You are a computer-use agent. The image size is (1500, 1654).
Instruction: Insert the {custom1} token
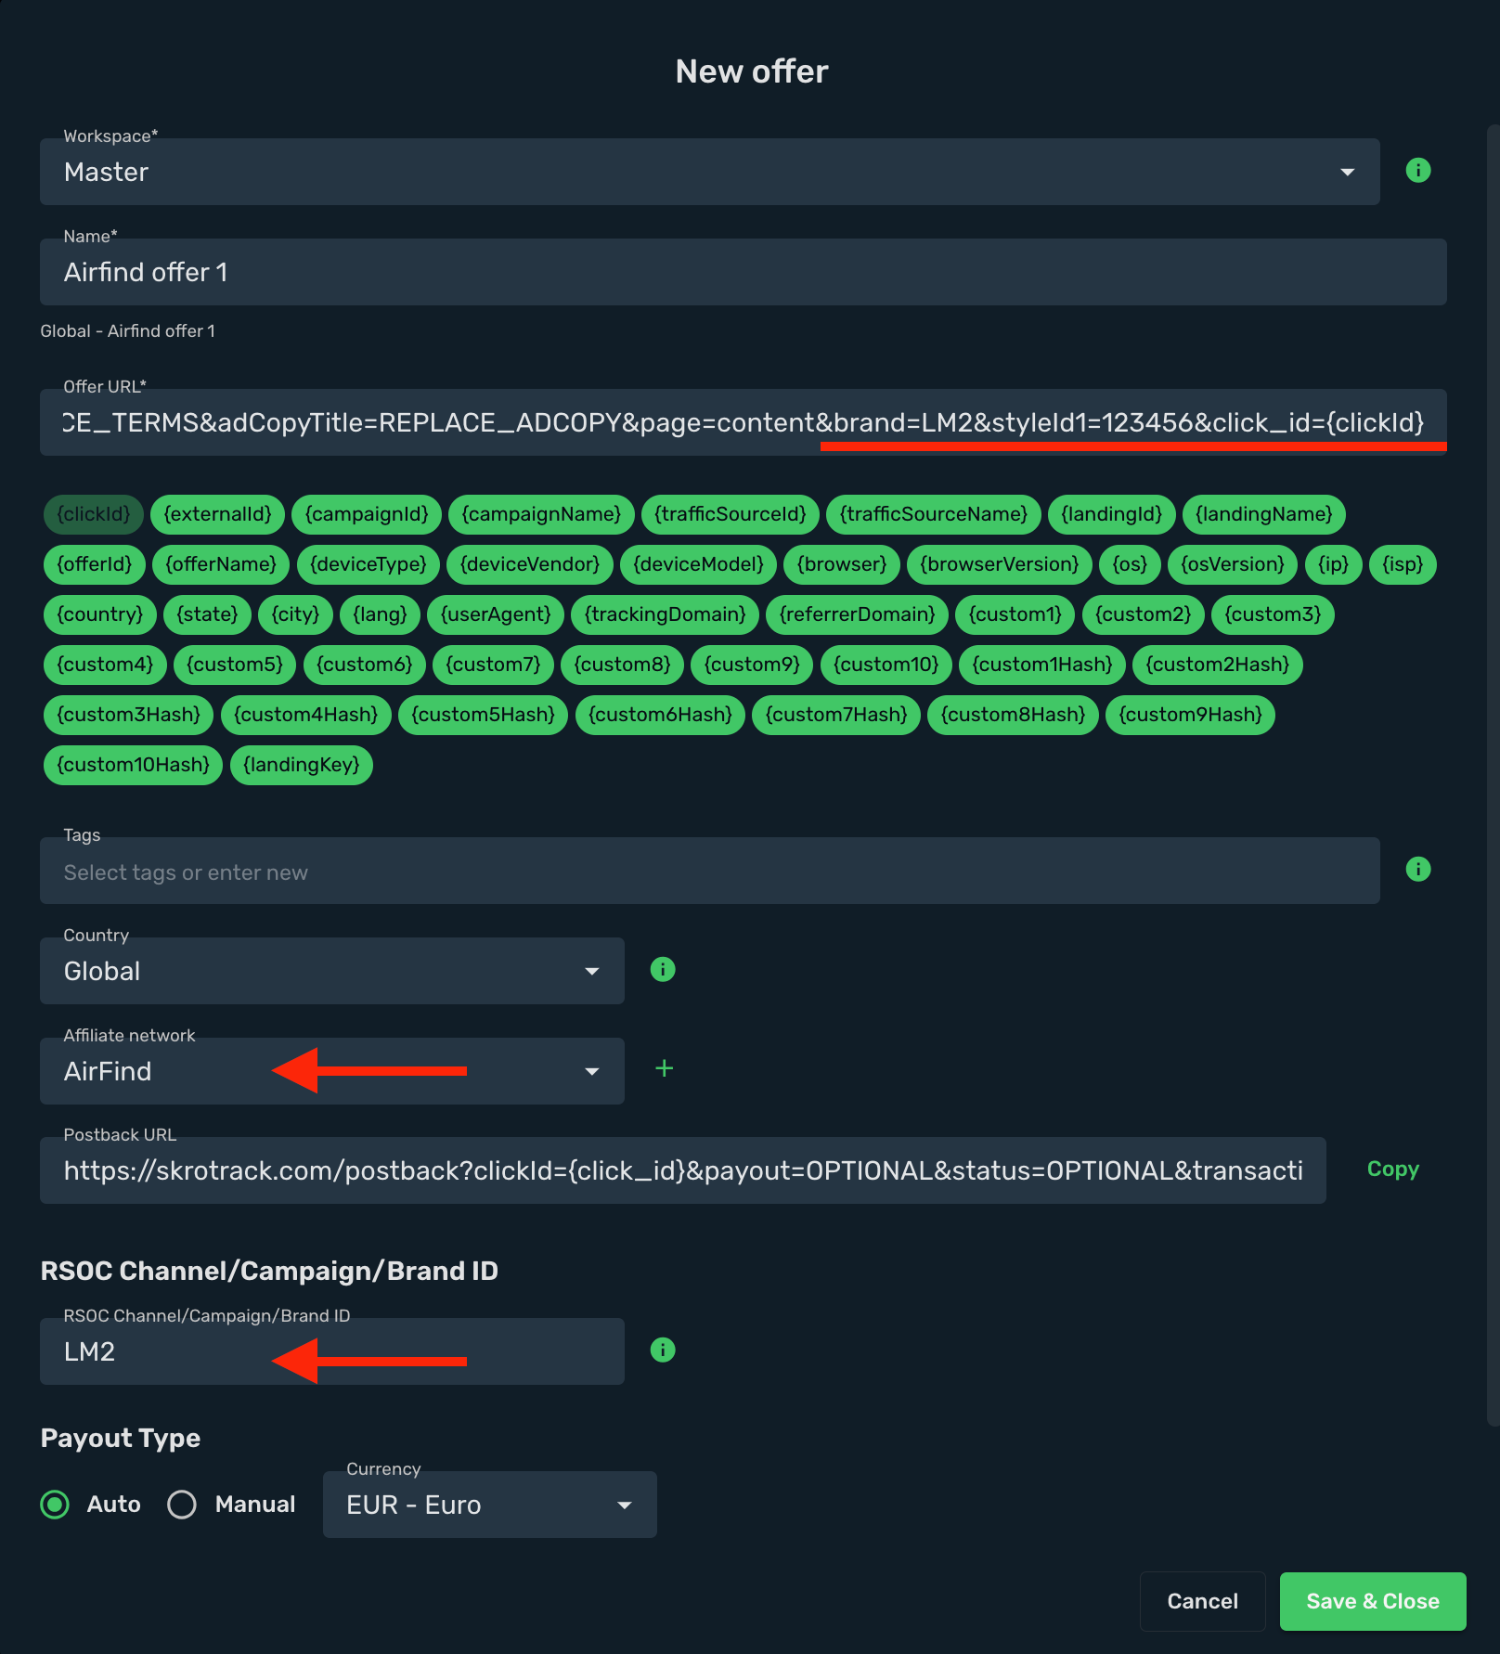click(x=1015, y=614)
